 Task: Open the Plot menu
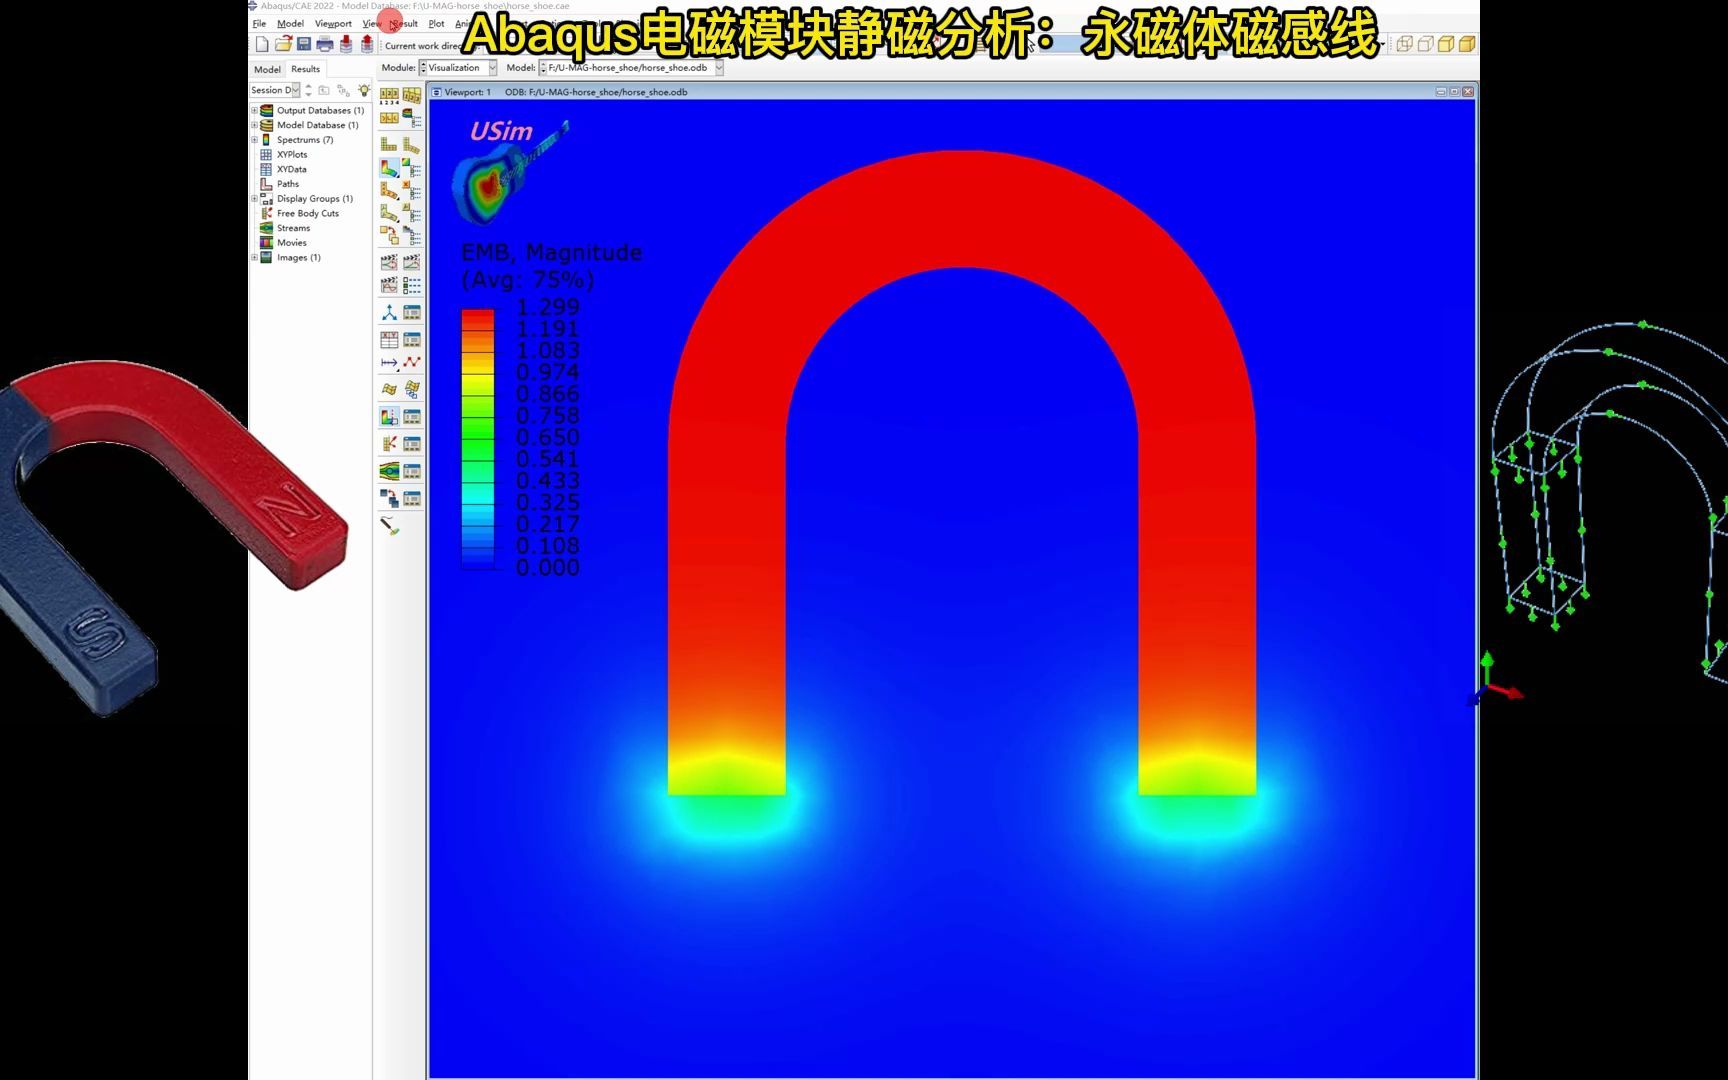(436, 23)
